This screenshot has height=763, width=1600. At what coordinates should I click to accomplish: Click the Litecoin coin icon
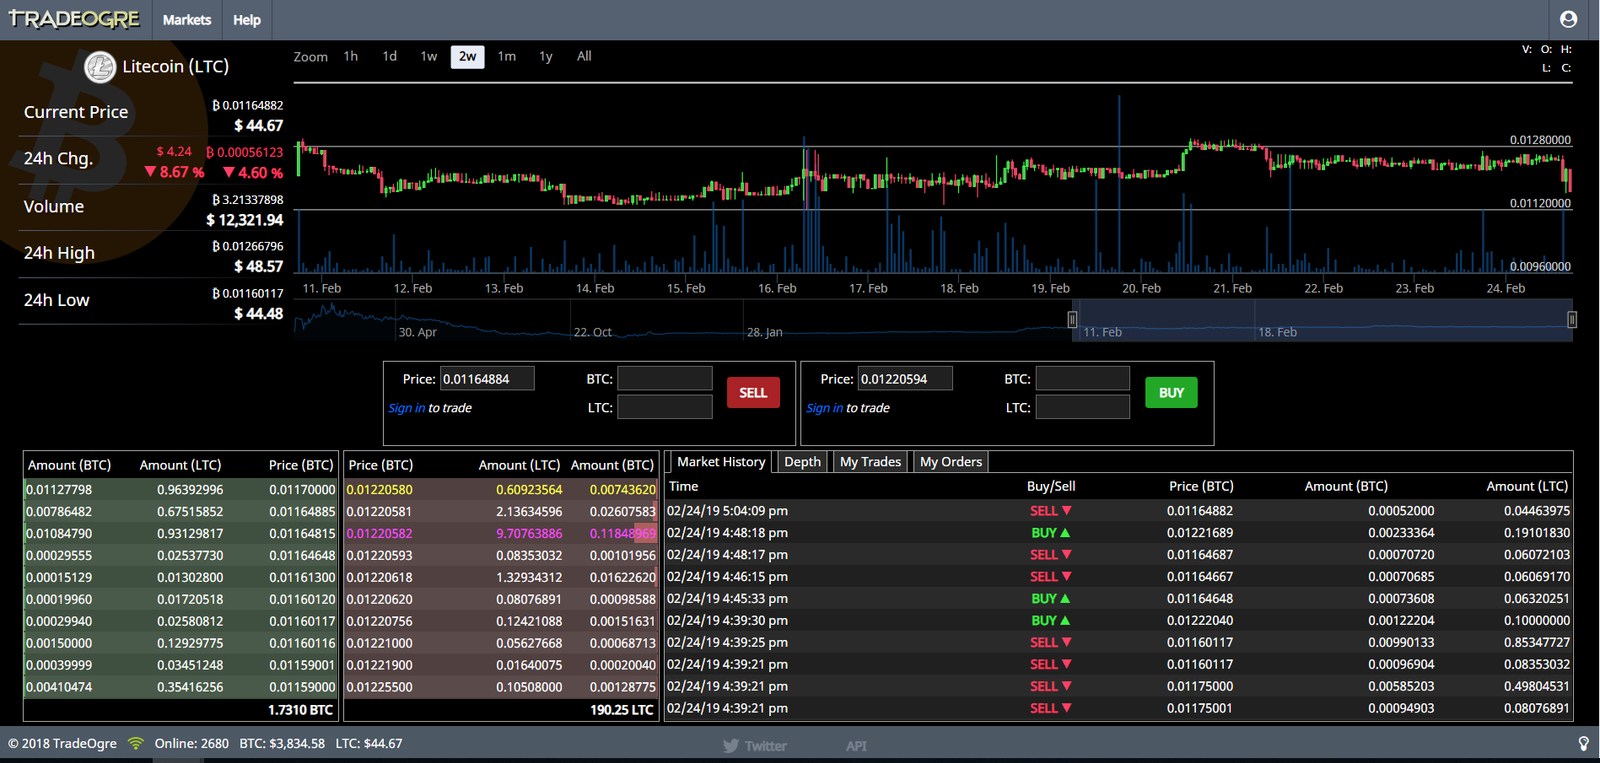point(99,67)
